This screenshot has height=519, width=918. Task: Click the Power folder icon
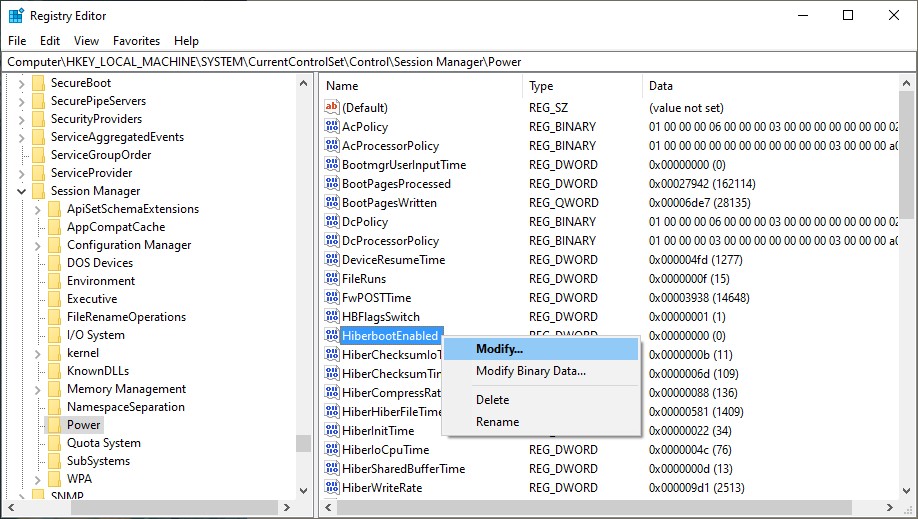coord(54,425)
